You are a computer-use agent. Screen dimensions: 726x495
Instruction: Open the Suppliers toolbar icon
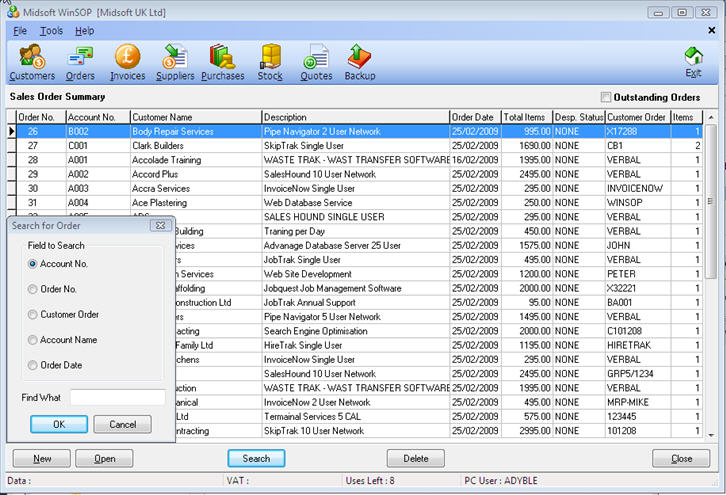pos(175,63)
